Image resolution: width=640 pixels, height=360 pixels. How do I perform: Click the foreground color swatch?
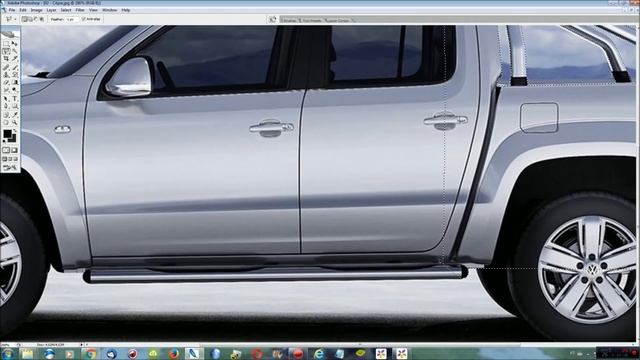(x=7, y=133)
